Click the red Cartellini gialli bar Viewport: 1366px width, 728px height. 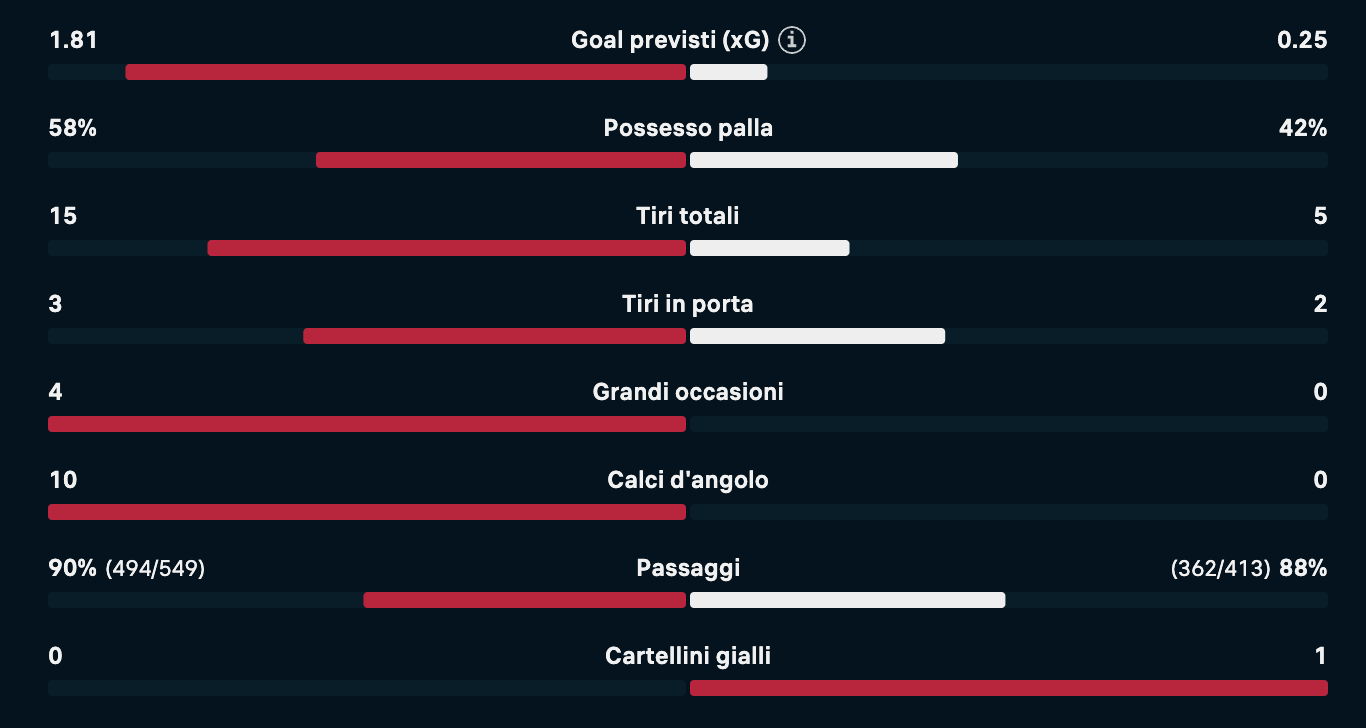point(1009,688)
